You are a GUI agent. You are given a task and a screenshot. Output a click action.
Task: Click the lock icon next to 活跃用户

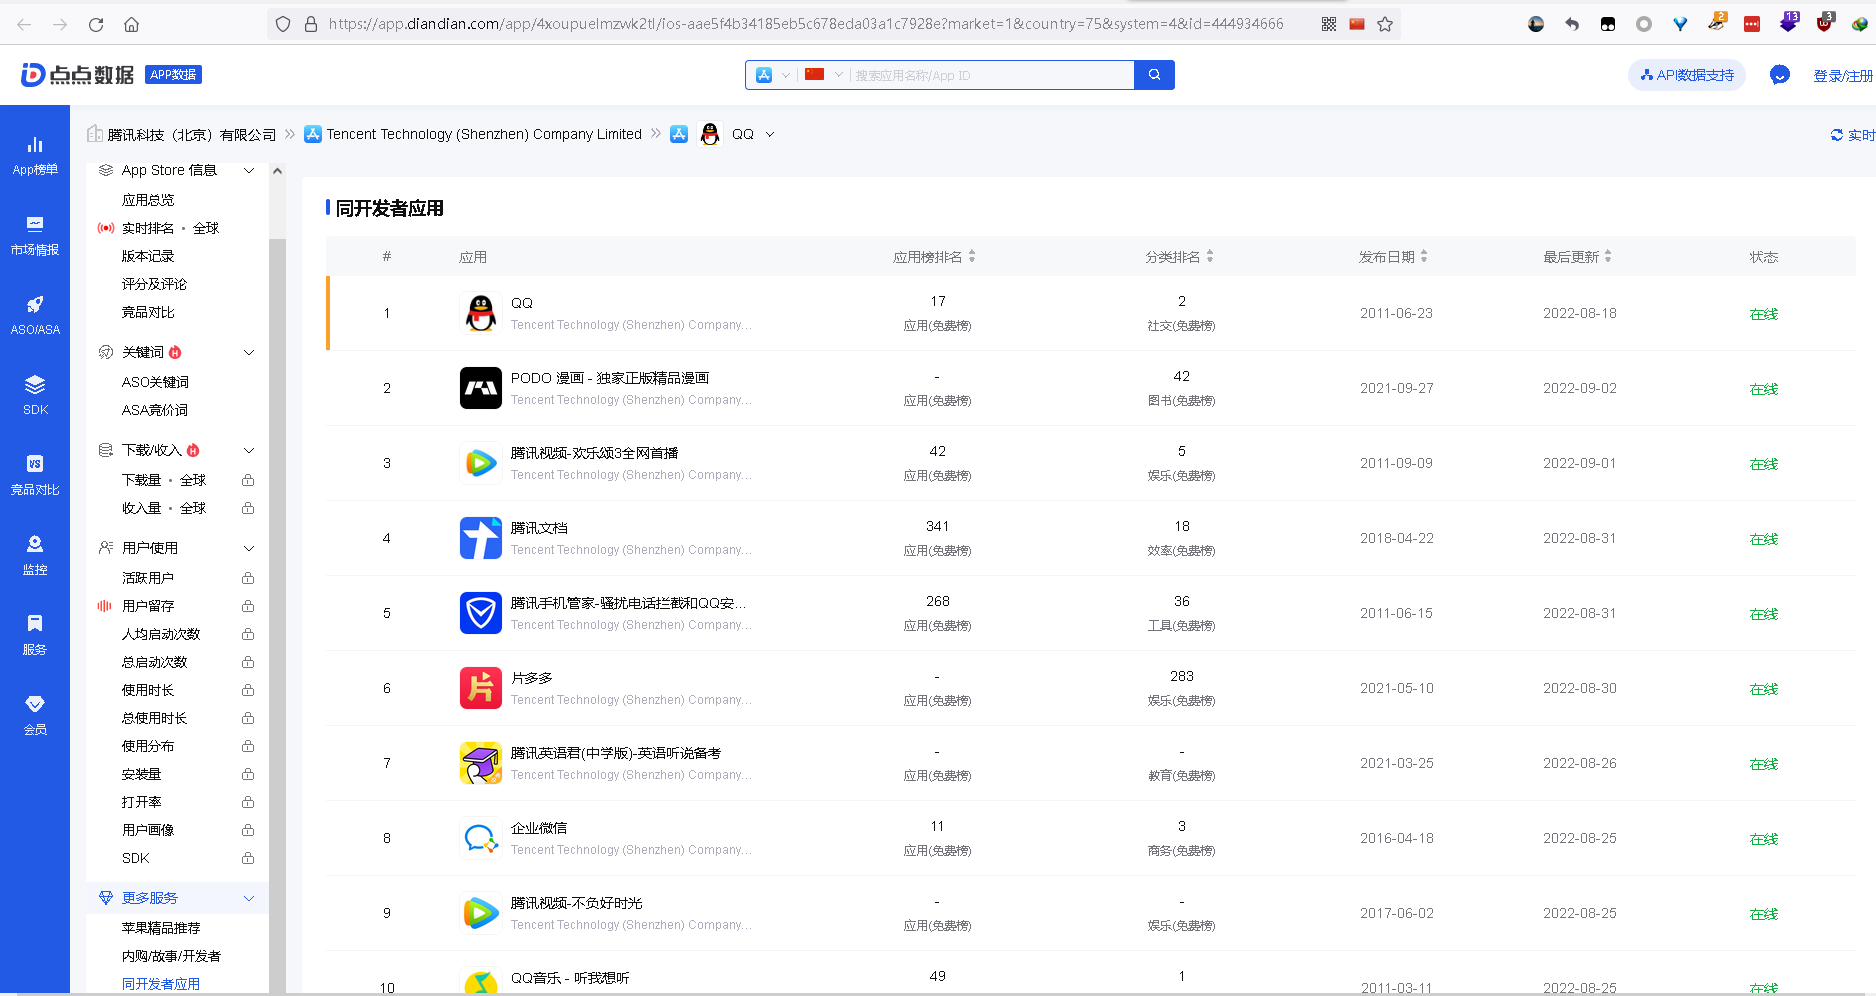248,578
